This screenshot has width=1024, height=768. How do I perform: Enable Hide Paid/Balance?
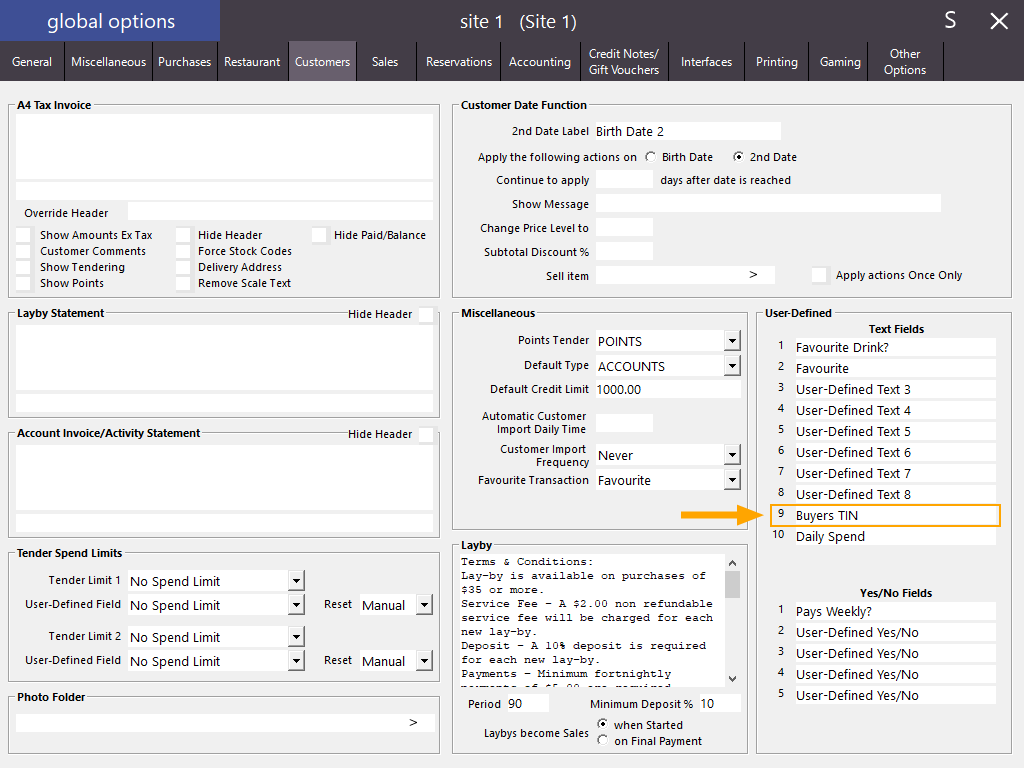(x=319, y=235)
